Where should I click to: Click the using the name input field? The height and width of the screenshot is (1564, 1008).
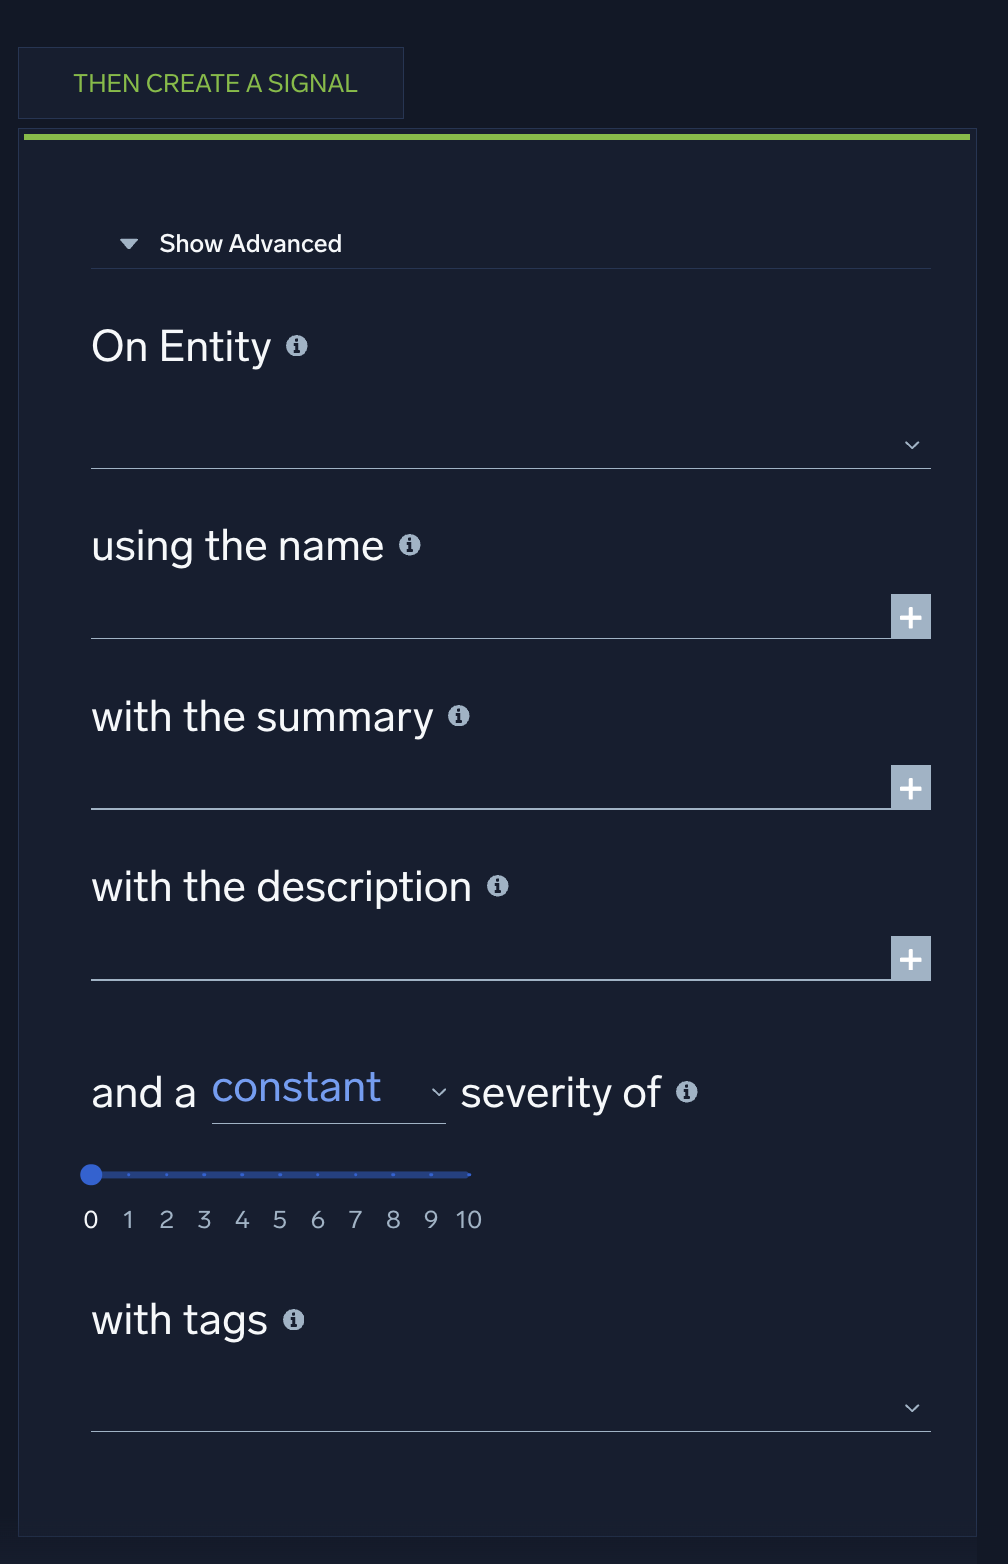point(490,617)
